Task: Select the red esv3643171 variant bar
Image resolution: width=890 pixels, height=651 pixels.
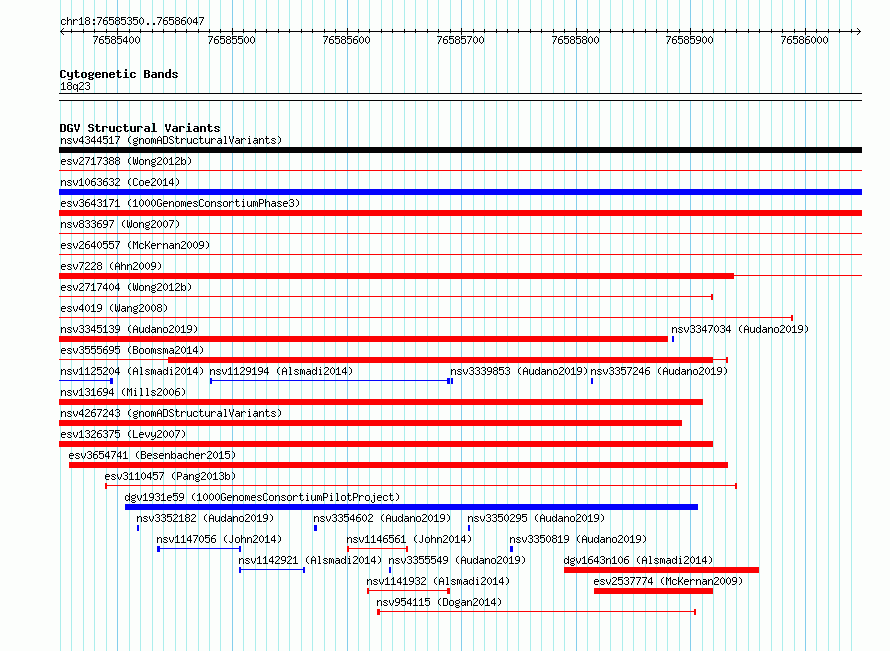Action: (x=460, y=213)
